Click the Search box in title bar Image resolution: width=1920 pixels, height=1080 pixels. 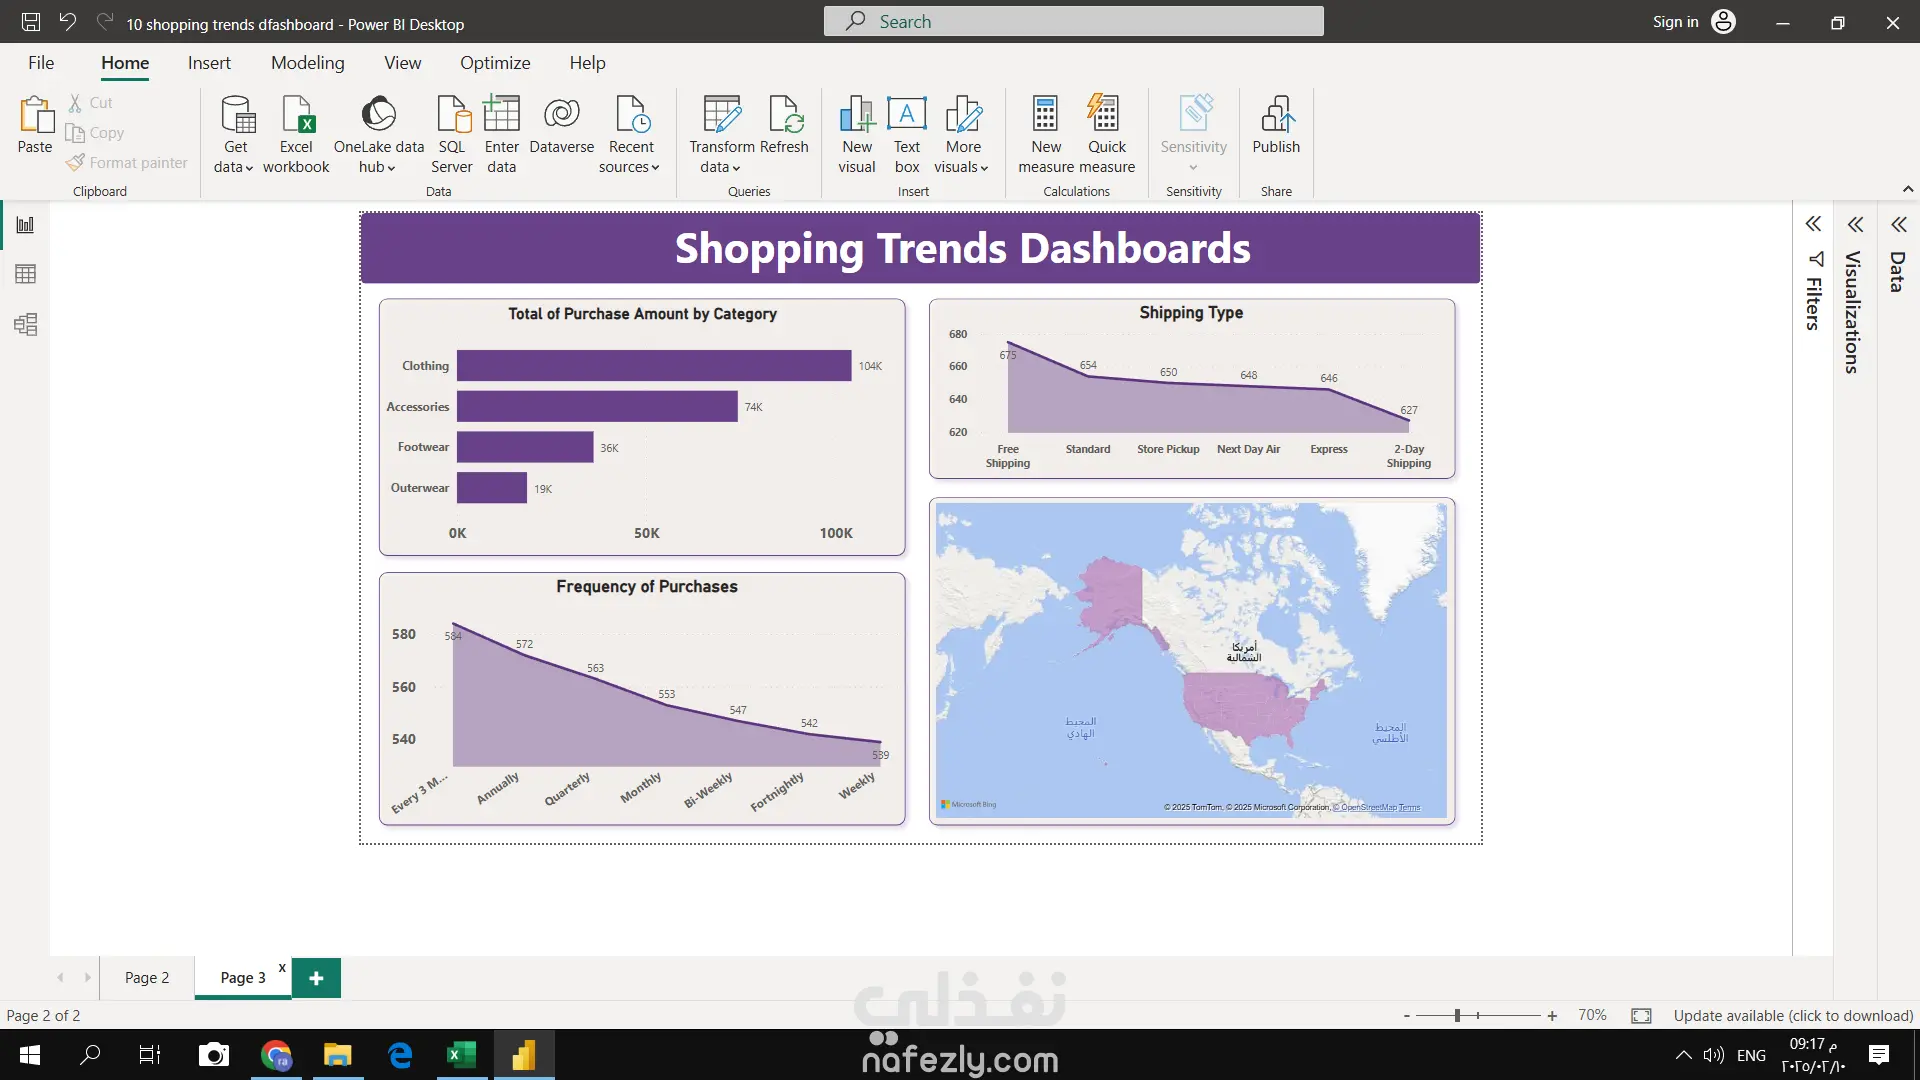tap(1073, 22)
